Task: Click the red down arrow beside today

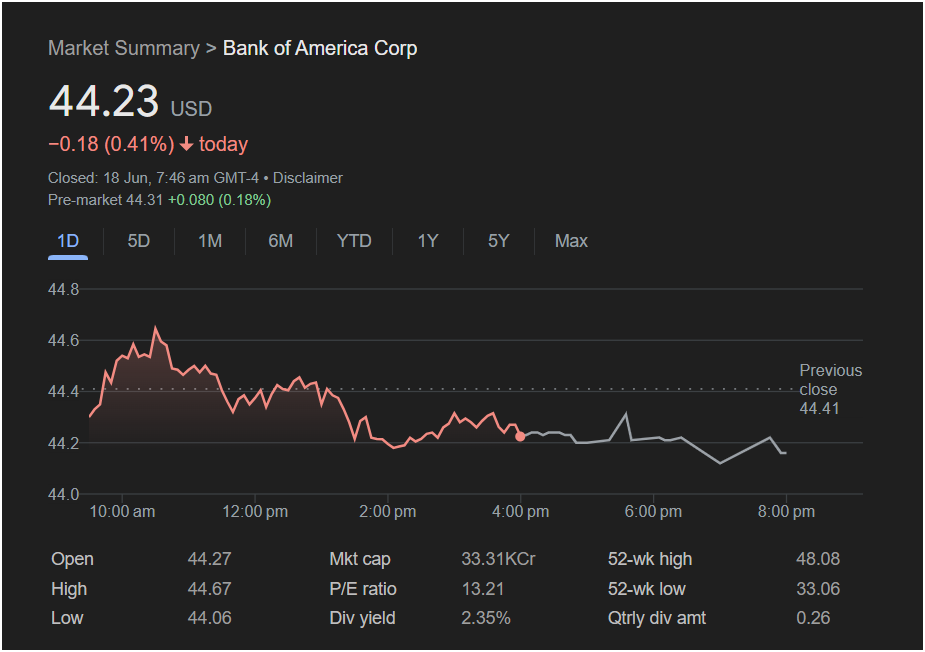Action: pyautogui.click(x=186, y=144)
